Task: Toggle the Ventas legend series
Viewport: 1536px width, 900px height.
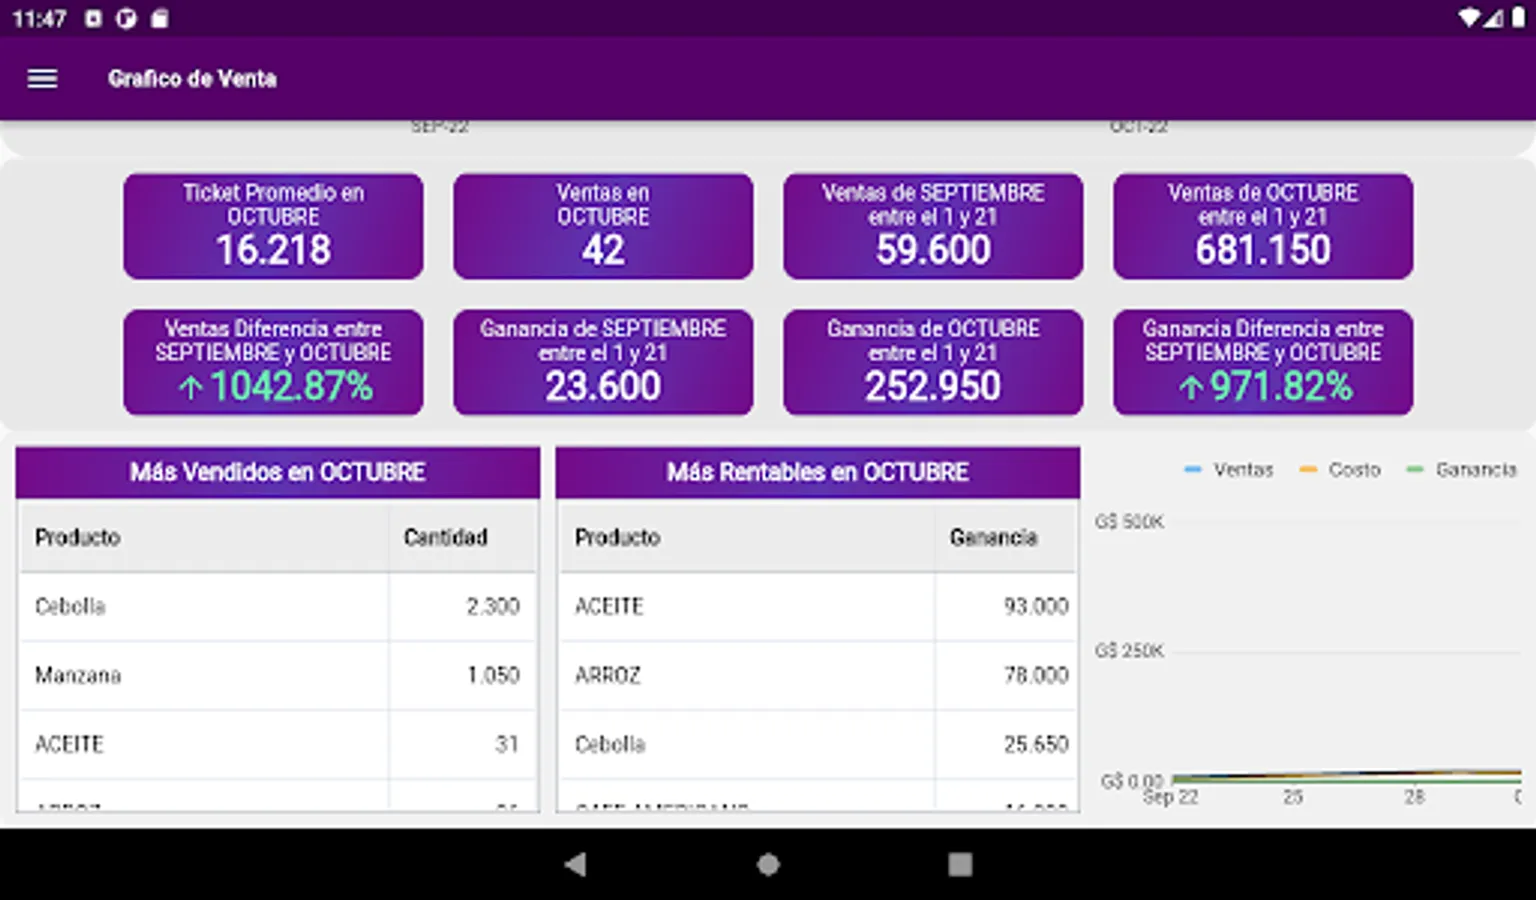Action: 1229,470
